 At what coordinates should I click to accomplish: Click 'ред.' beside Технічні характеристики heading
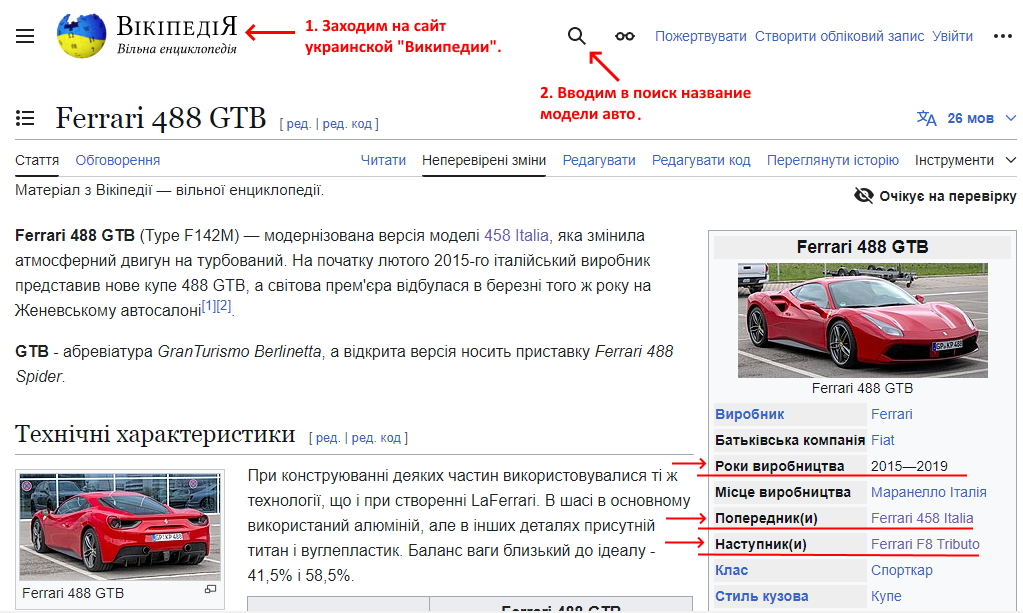(x=328, y=438)
